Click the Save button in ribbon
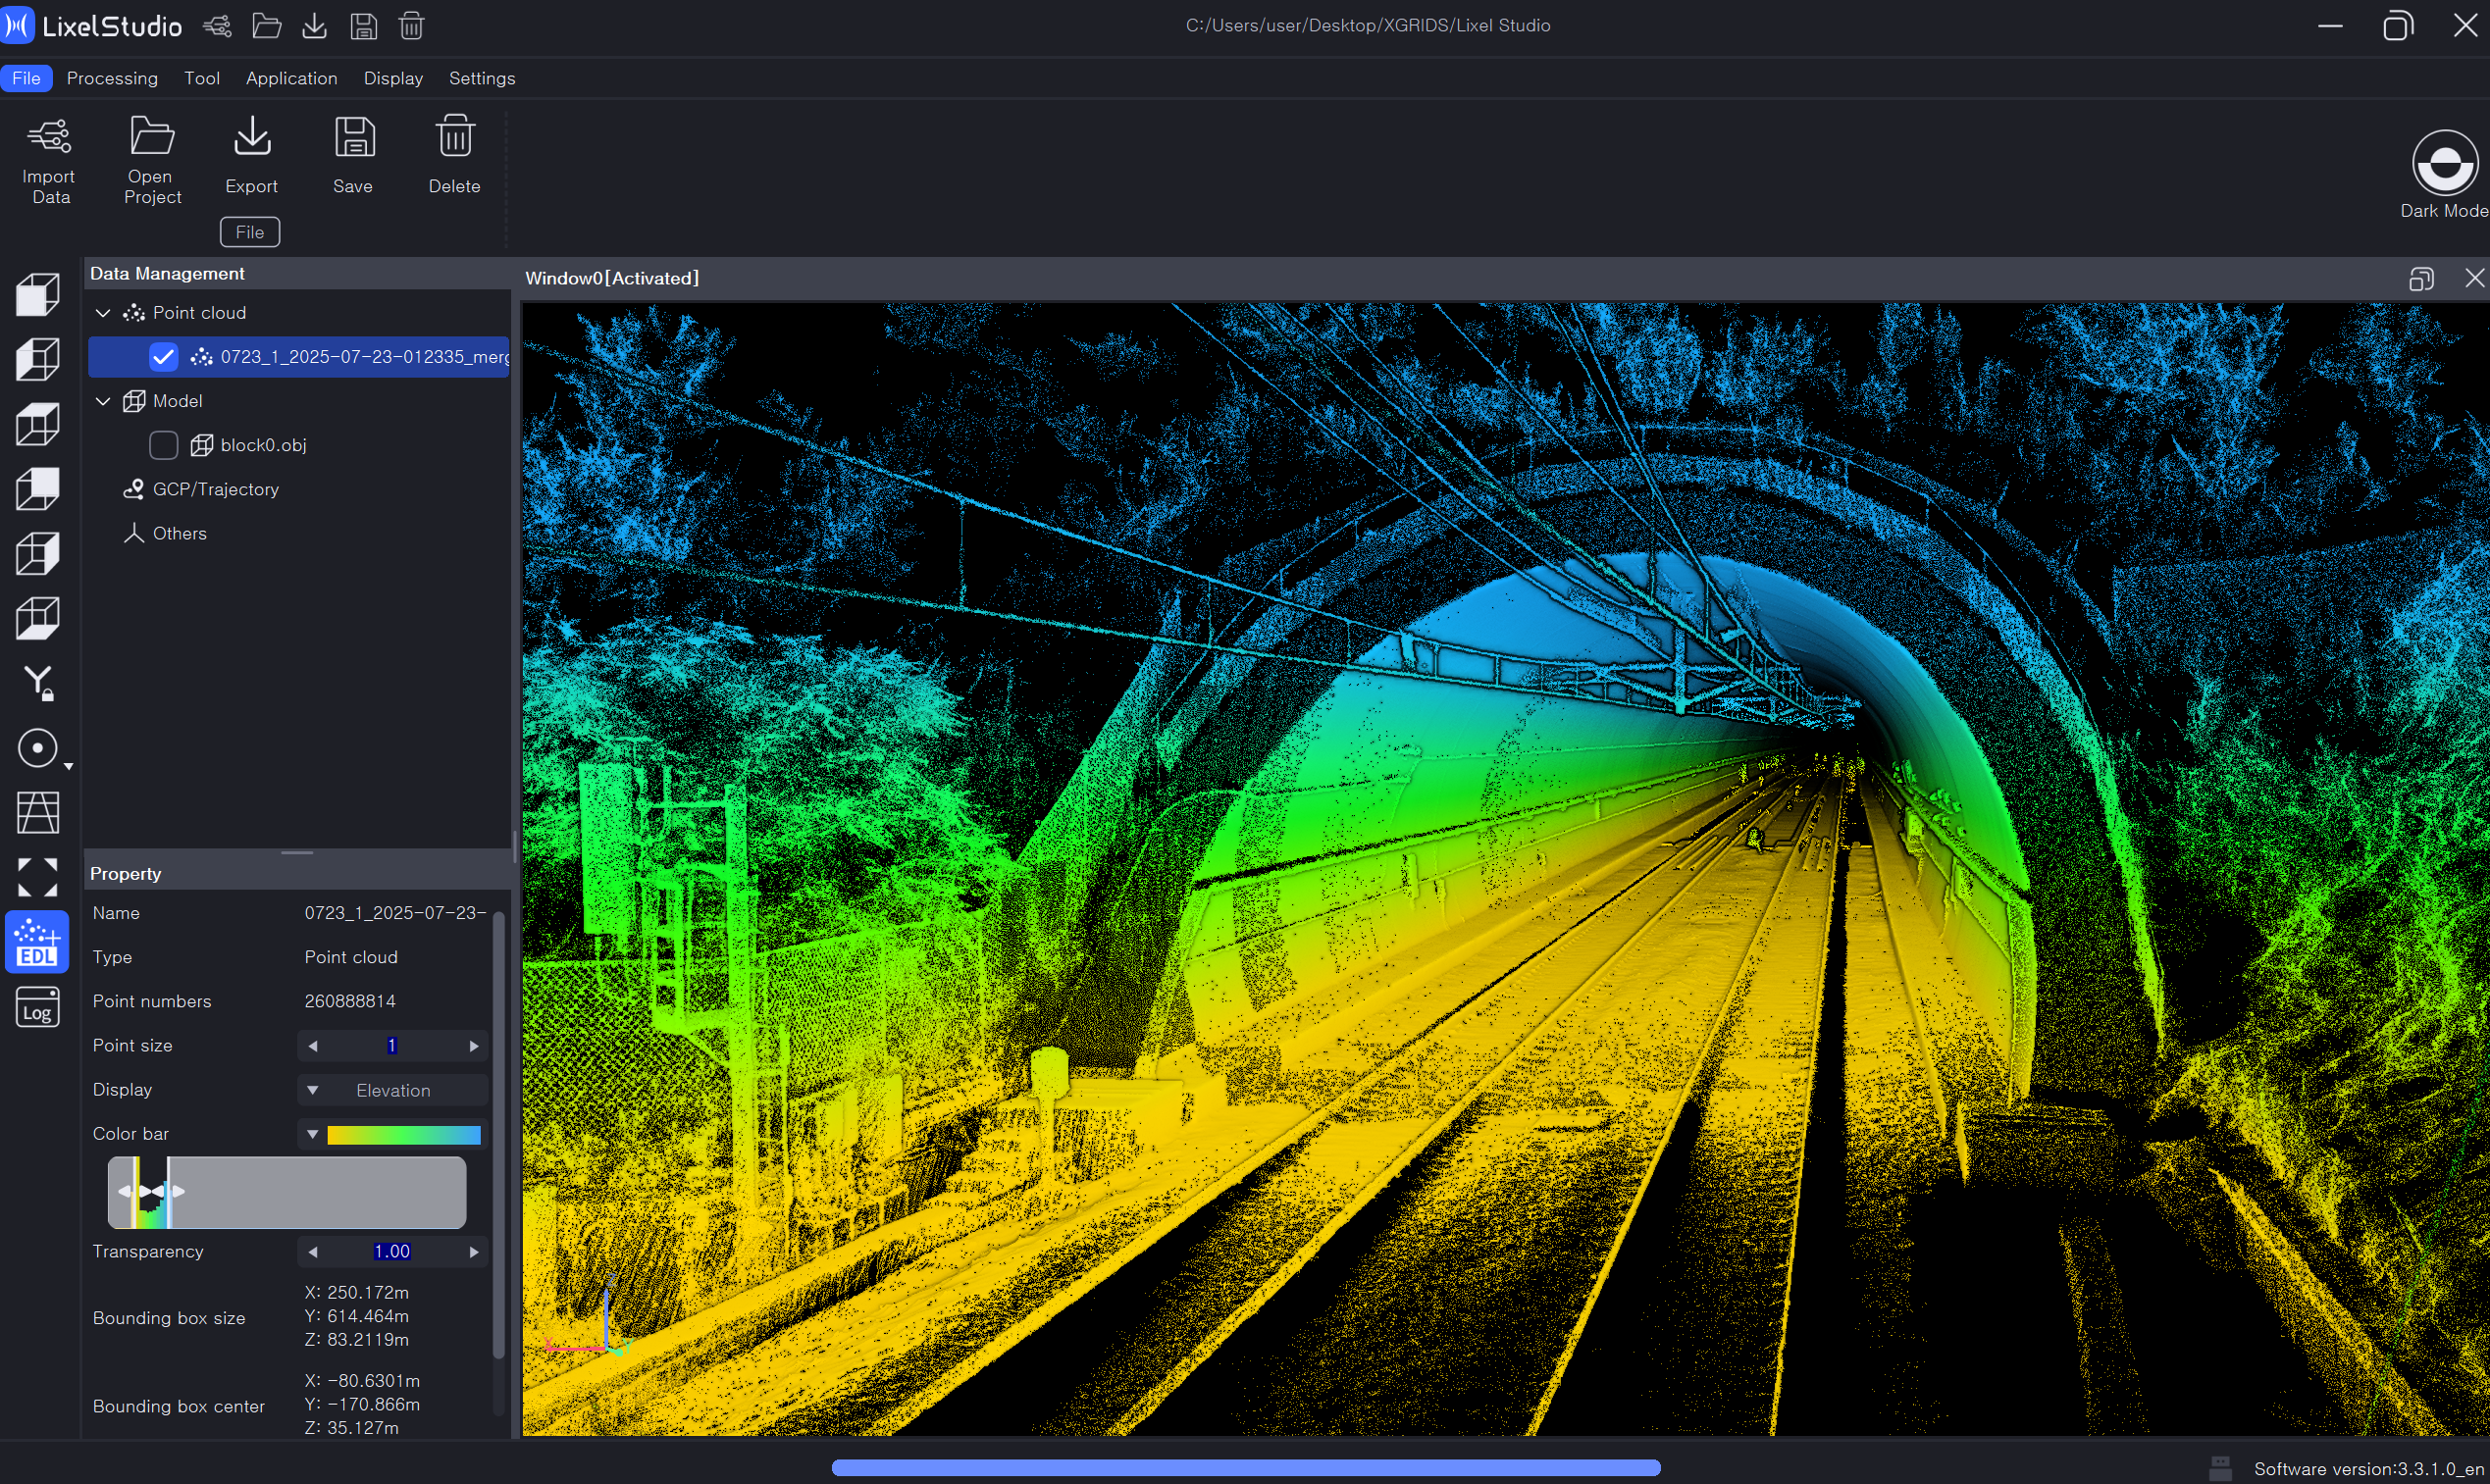 354,137
